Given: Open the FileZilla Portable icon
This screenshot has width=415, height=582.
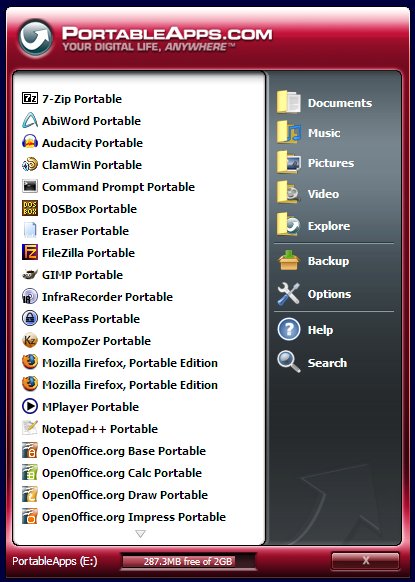Looking at the screenshot, I should click(x=30, y=252).
